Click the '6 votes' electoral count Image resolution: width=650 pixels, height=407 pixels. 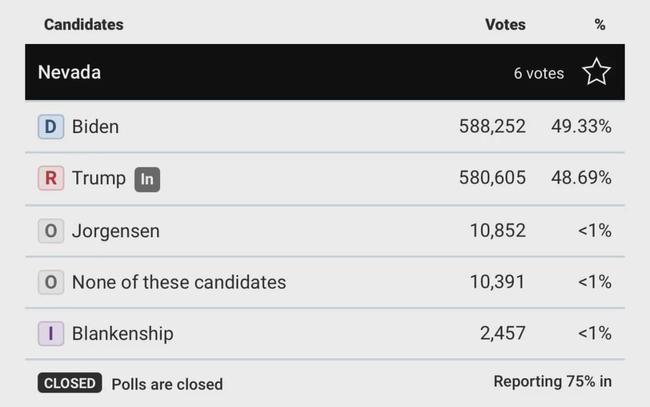click(538, 73)
